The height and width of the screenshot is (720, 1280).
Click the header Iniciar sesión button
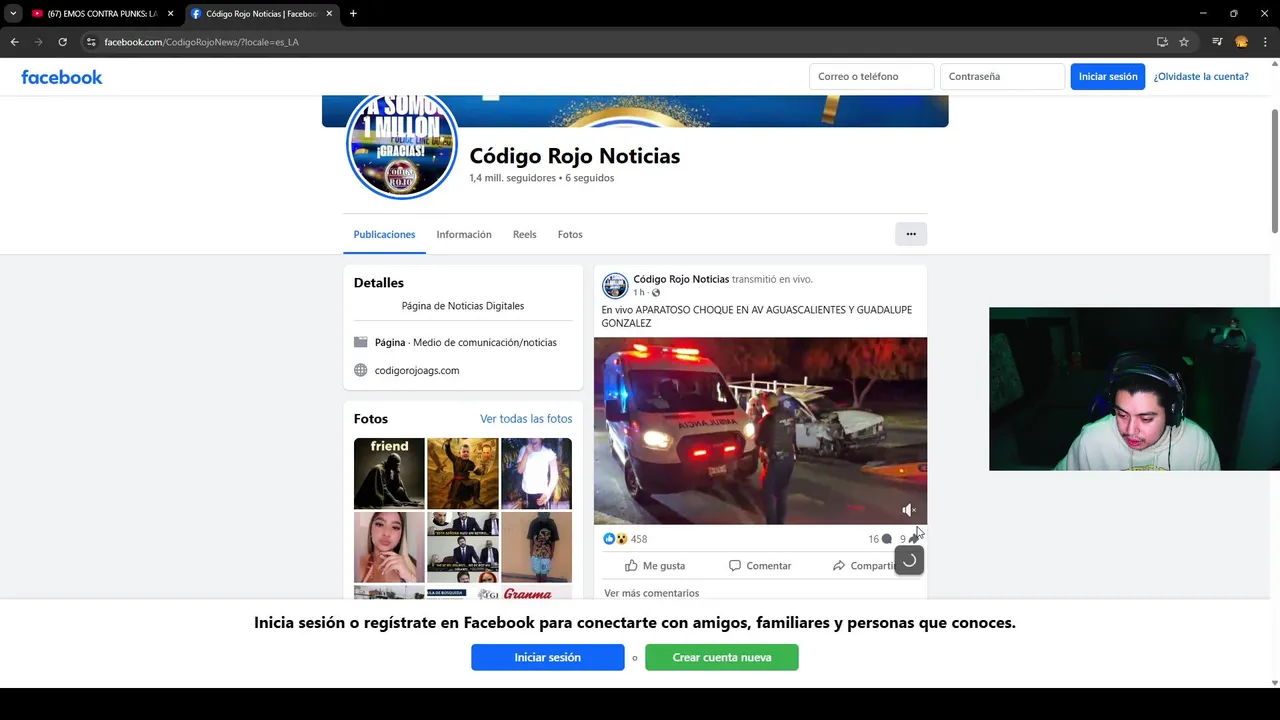(1108, 77)
